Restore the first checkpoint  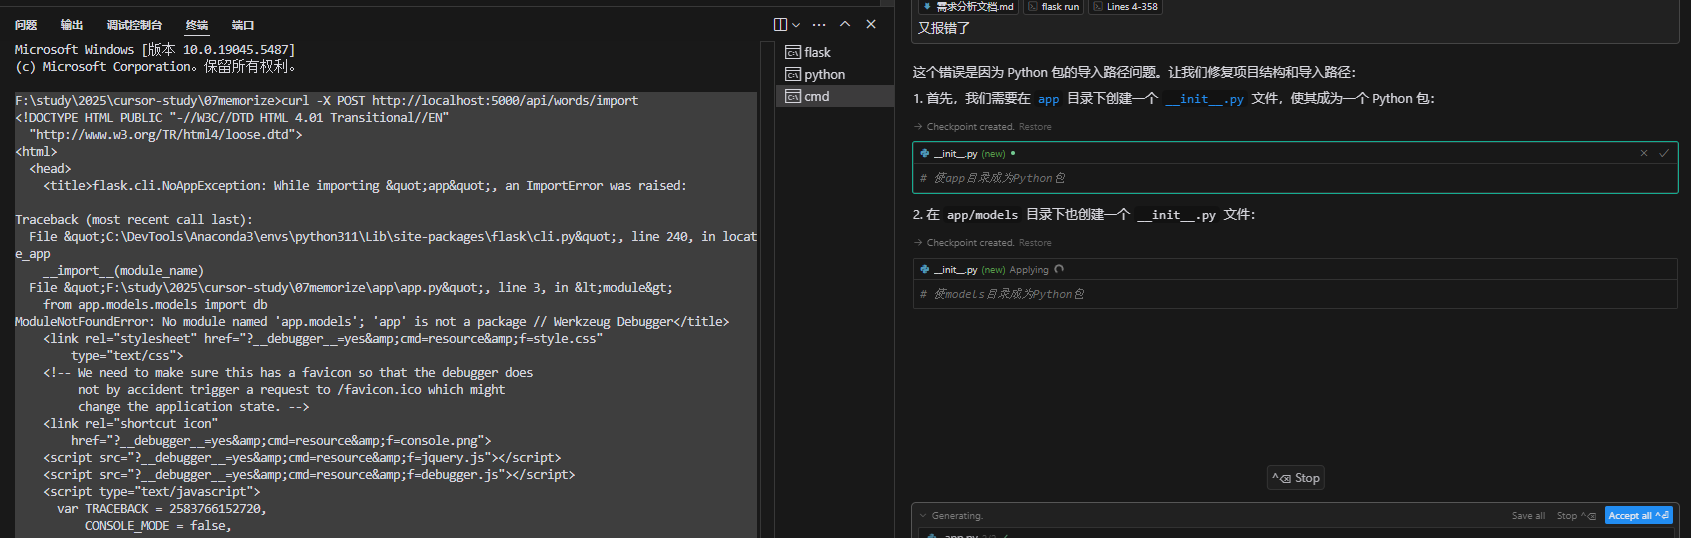click(1035, 127)
